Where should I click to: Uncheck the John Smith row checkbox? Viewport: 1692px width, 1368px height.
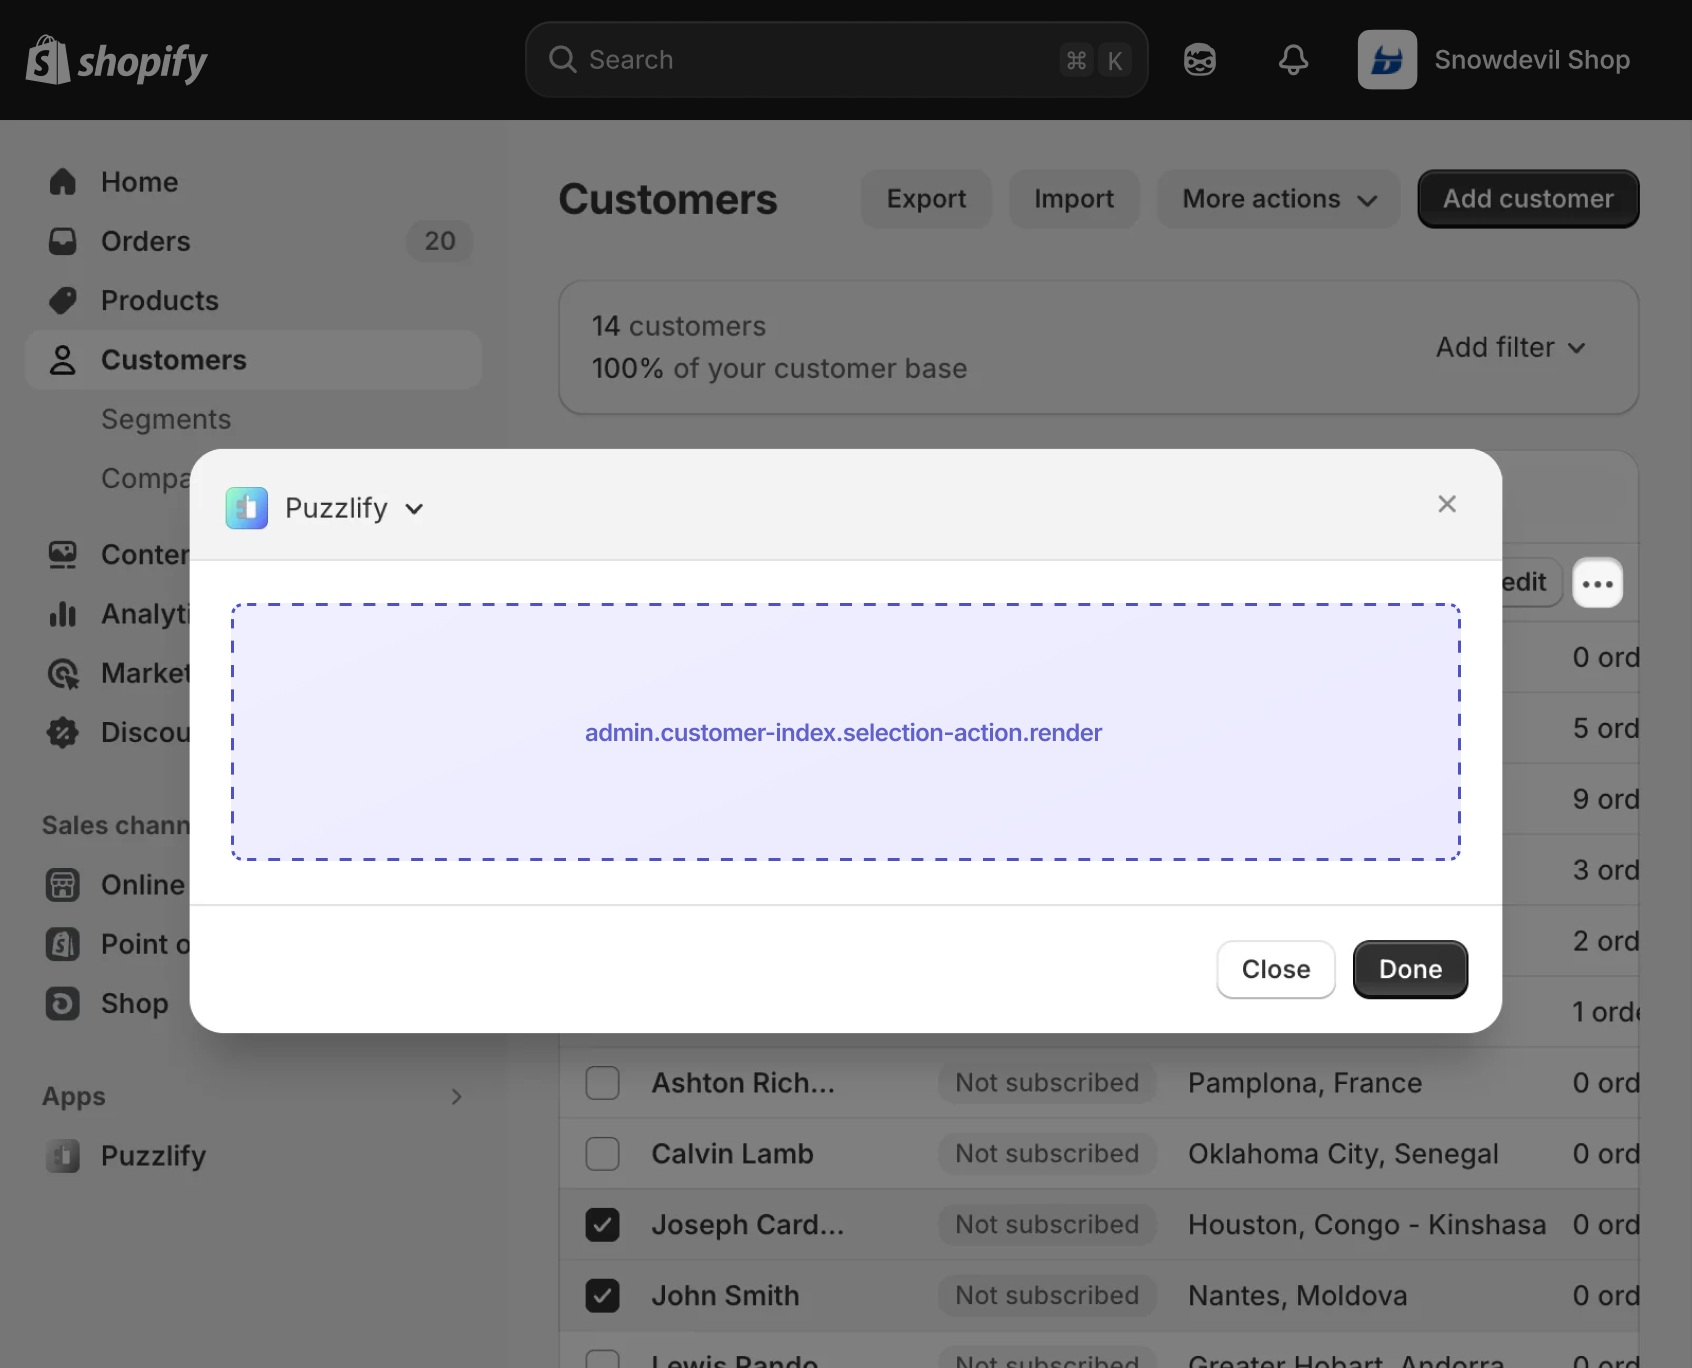pyautogui.click(x=603, y=1296)
